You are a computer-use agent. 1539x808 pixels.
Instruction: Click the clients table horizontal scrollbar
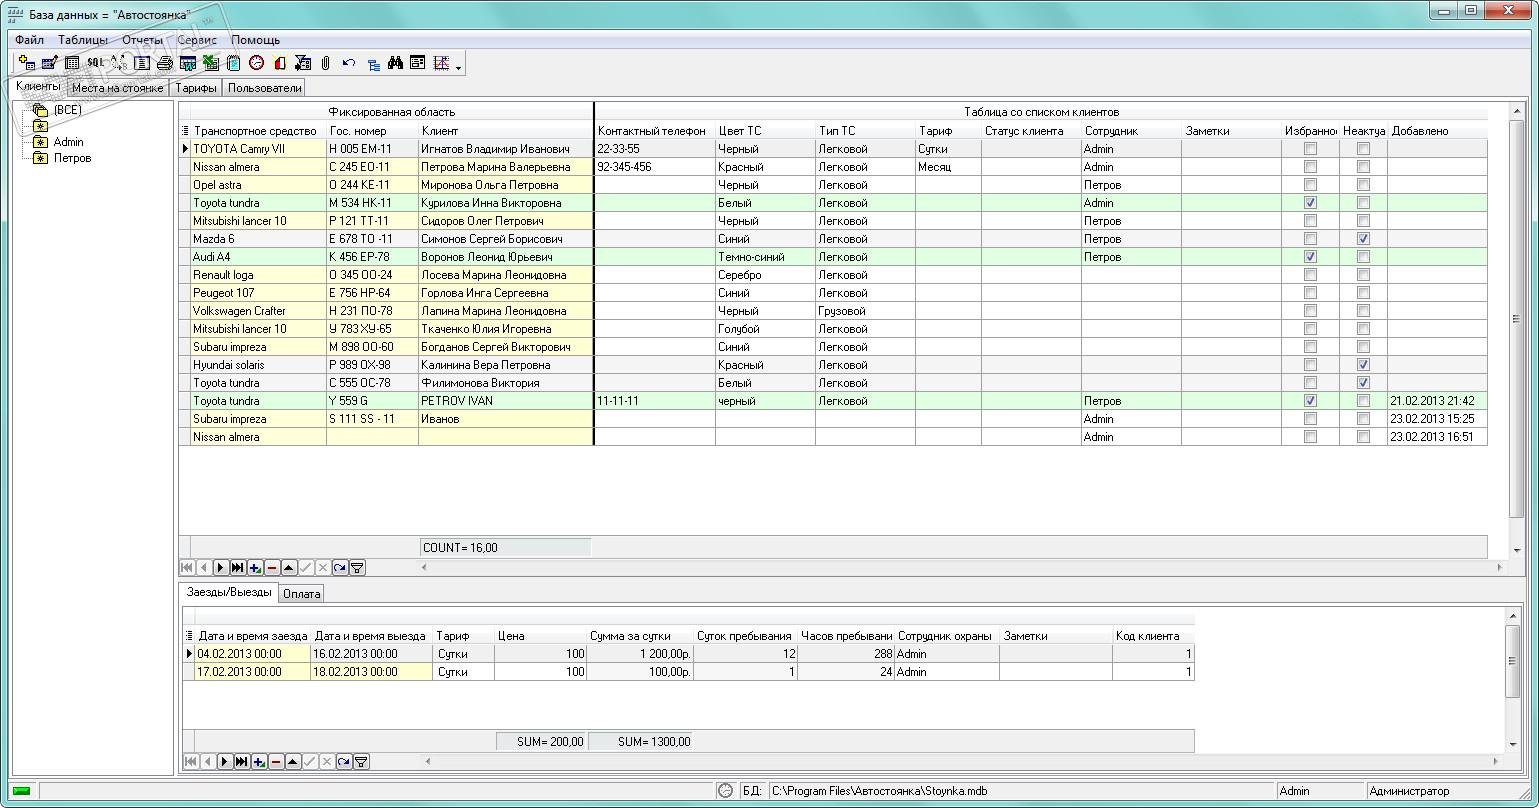click(x=960, y=567)
